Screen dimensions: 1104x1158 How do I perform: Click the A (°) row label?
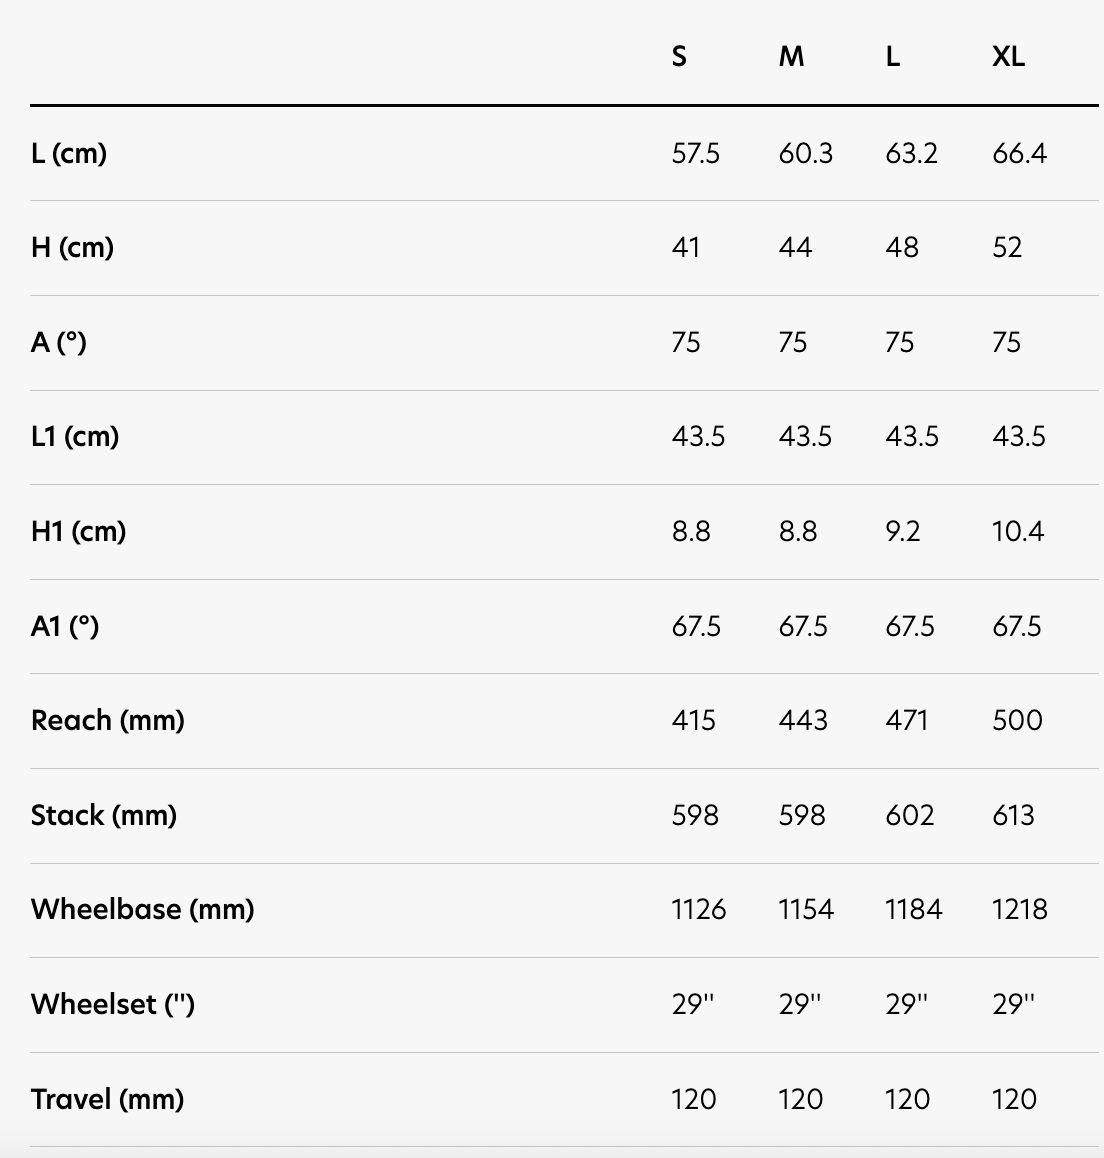point(58,343)
